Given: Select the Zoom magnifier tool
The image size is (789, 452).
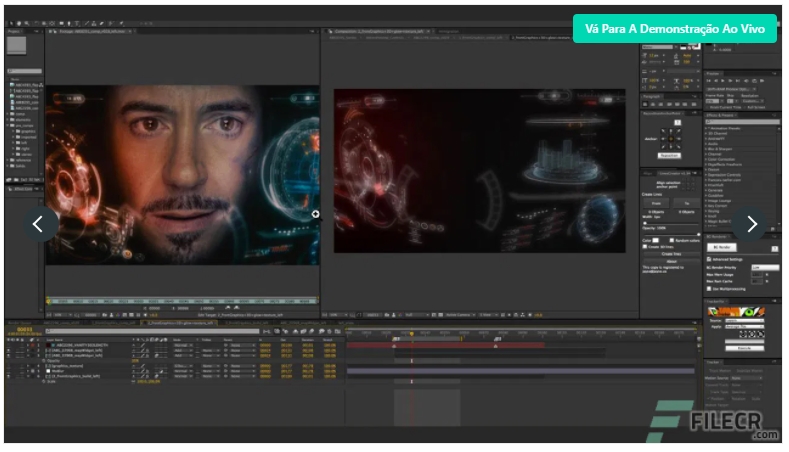Looking at the screenshot, I should 27,24.
